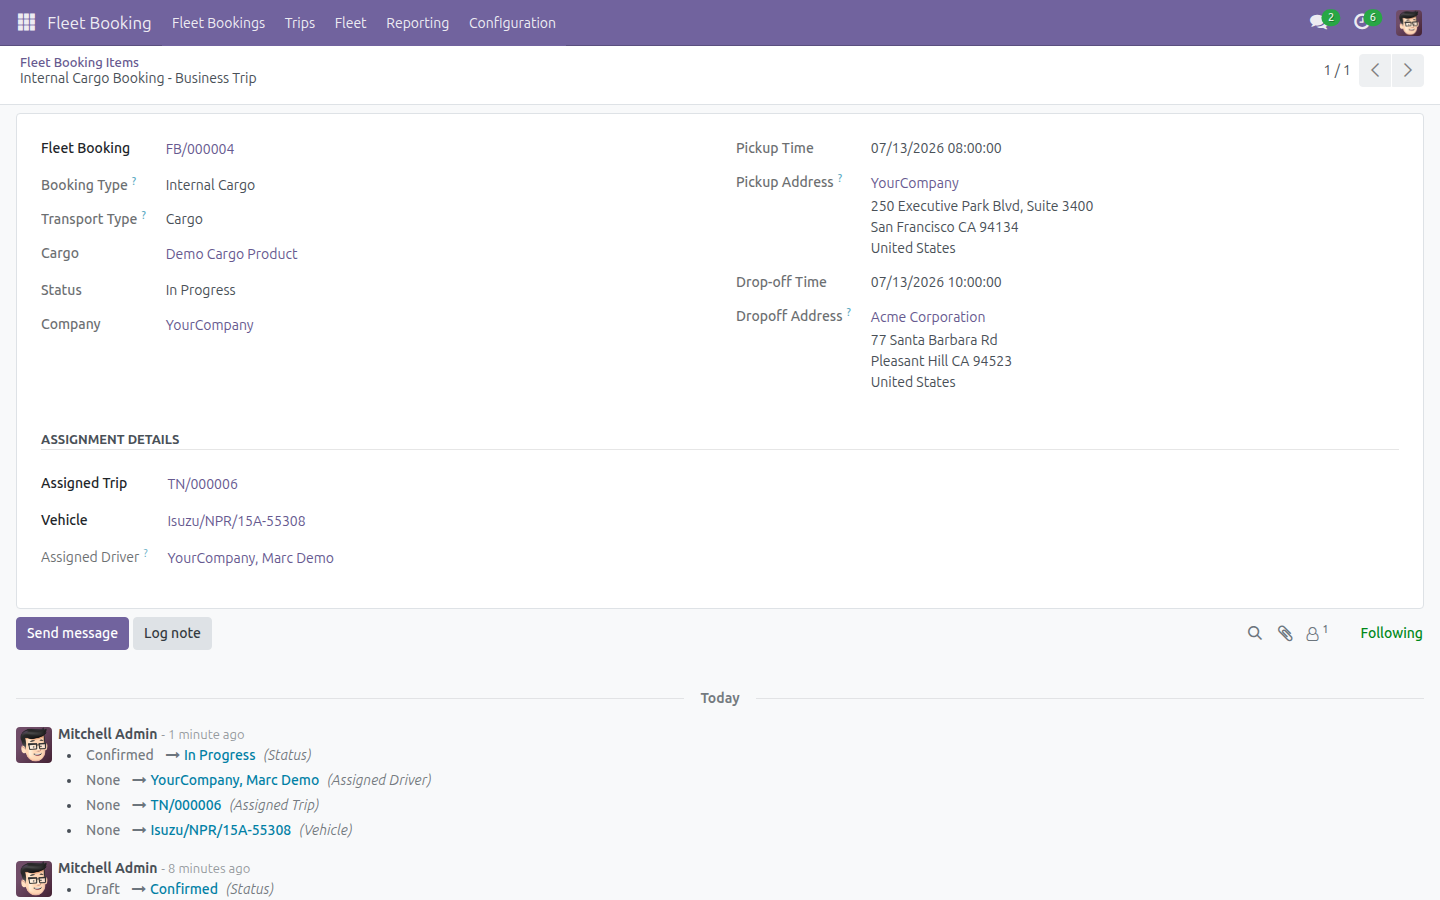Open the Fleet Booking Items breadcrumb
The height and width of the screenshot is (900, 1440).
click(x=79, y=62)
